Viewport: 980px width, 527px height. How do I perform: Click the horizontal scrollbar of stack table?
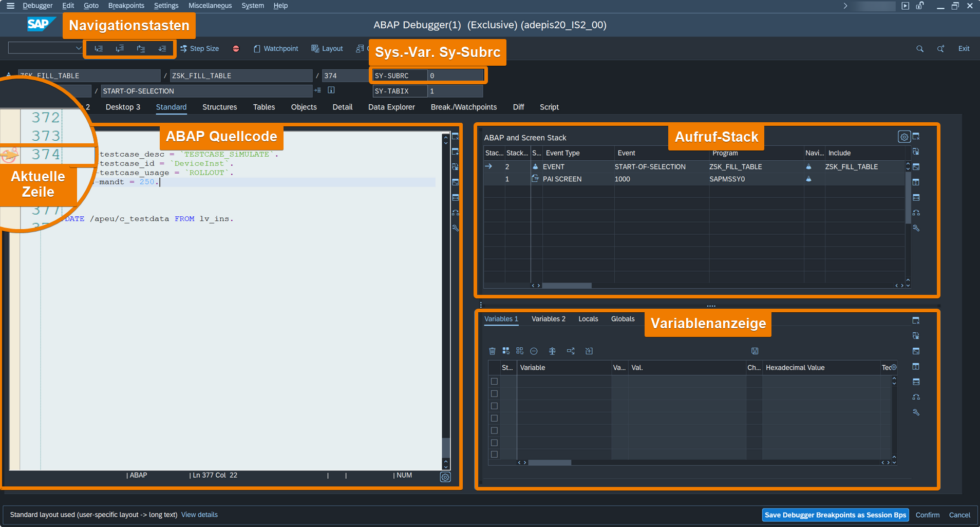pyautogui.click(x=566, y=286)
